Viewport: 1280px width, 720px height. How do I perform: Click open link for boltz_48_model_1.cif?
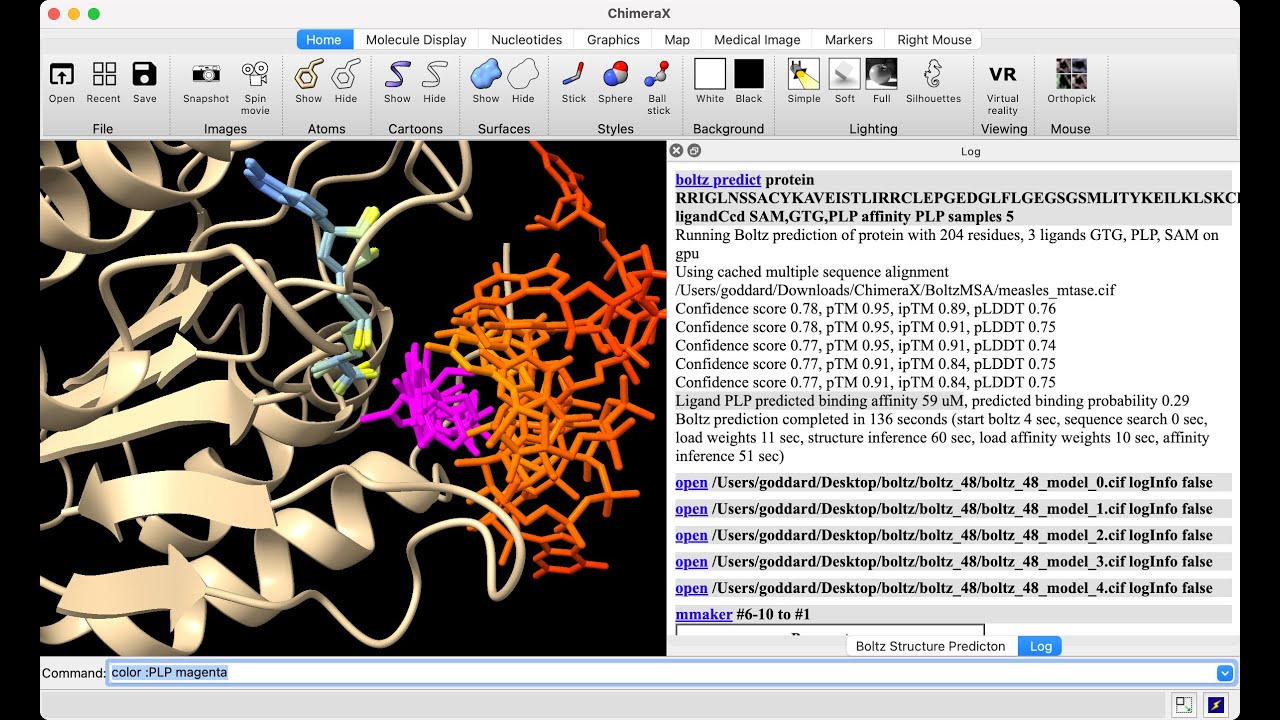click(x=691, y=509)
